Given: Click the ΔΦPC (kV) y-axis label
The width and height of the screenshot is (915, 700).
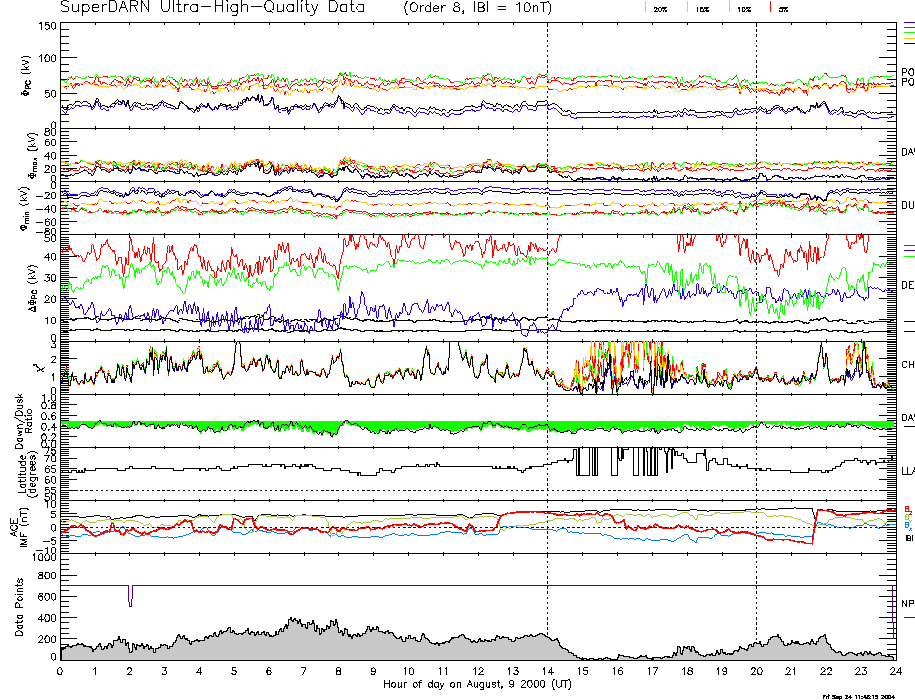Looking at the screenshot, I should 33,287.
